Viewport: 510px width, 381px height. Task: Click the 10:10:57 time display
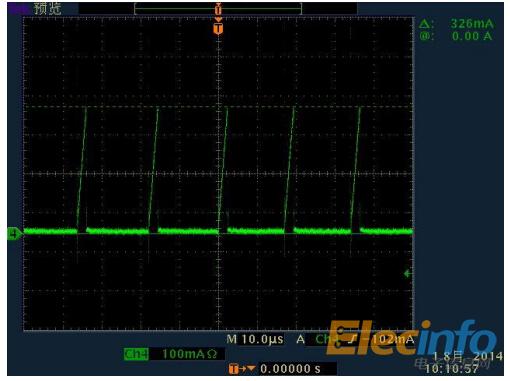coord(452,369)
